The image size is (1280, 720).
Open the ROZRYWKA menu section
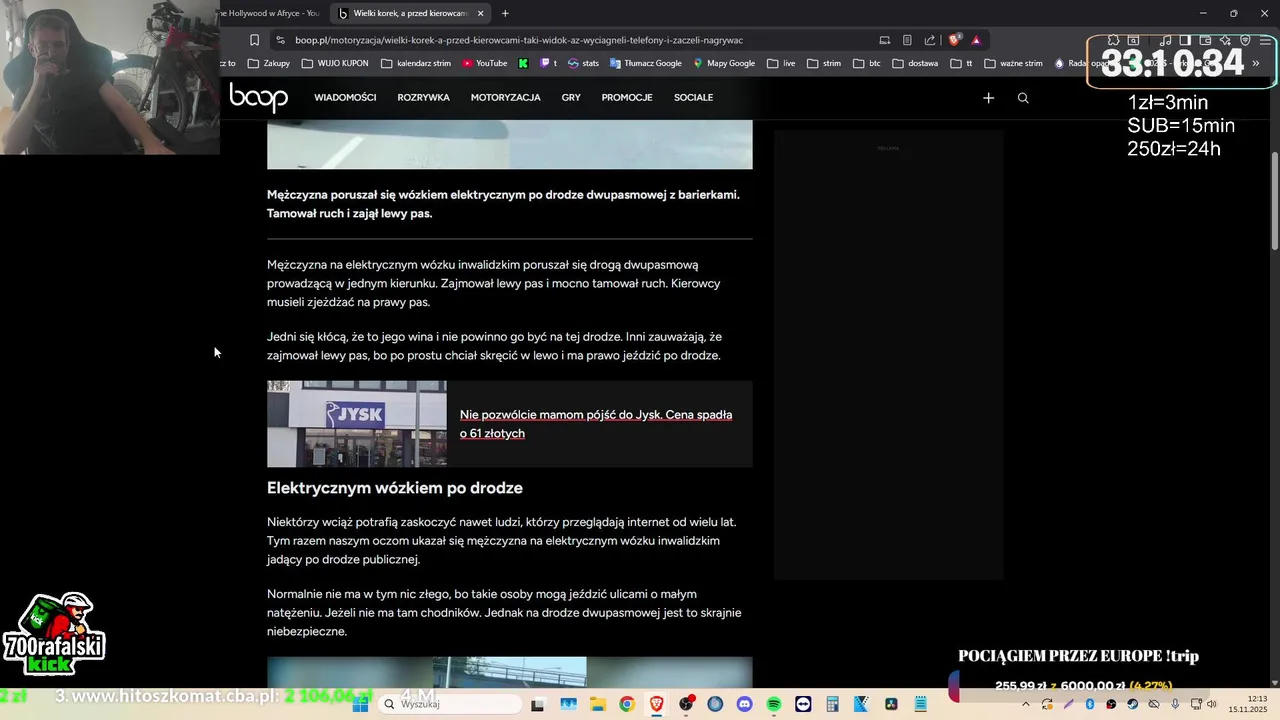423,98
